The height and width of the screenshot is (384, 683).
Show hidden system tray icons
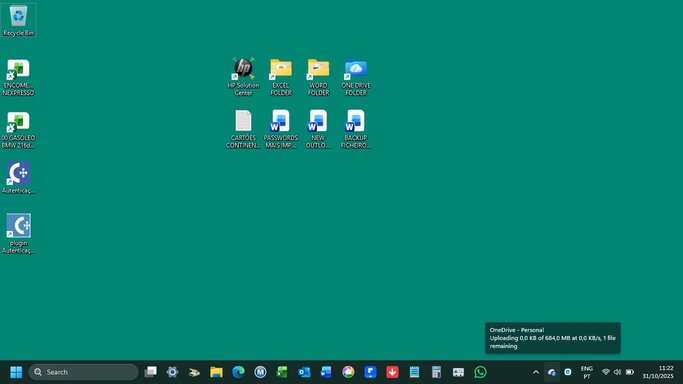[536, 372]
